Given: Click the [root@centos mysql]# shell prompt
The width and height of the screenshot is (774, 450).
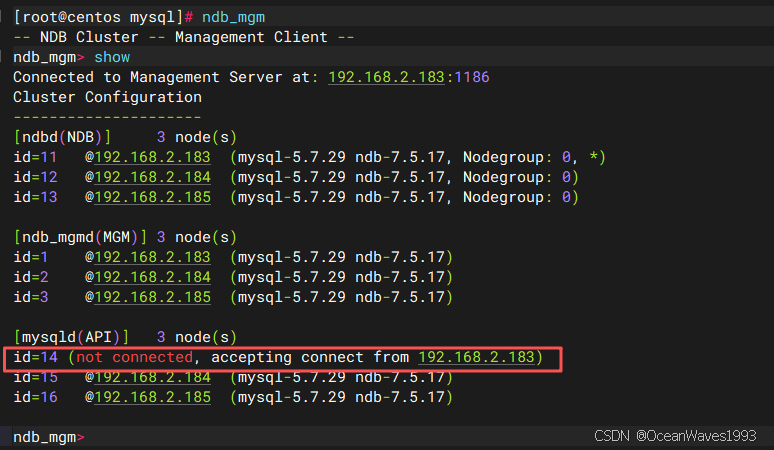Looking at the screenshot, I should [103, 17].
